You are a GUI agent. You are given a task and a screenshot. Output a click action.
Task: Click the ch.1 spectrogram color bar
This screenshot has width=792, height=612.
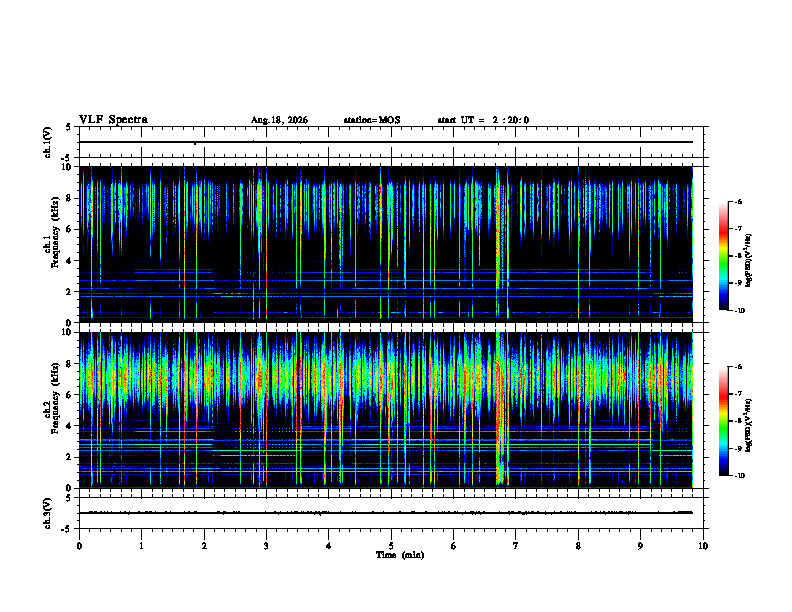pos(723,256)
